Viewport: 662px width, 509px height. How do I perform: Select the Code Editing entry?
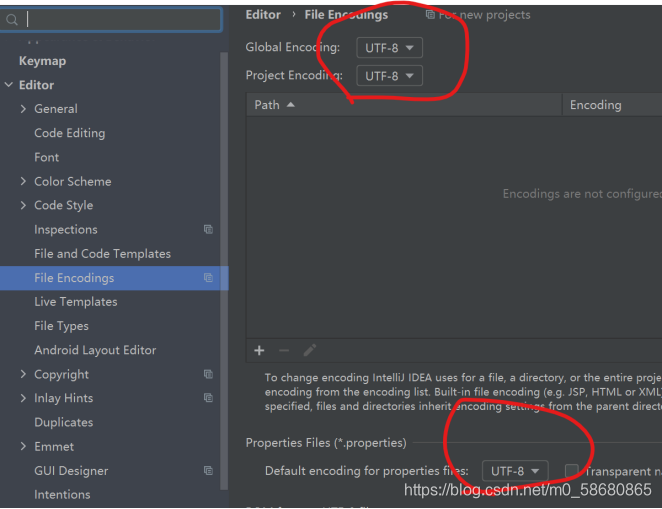click(70, 133)
